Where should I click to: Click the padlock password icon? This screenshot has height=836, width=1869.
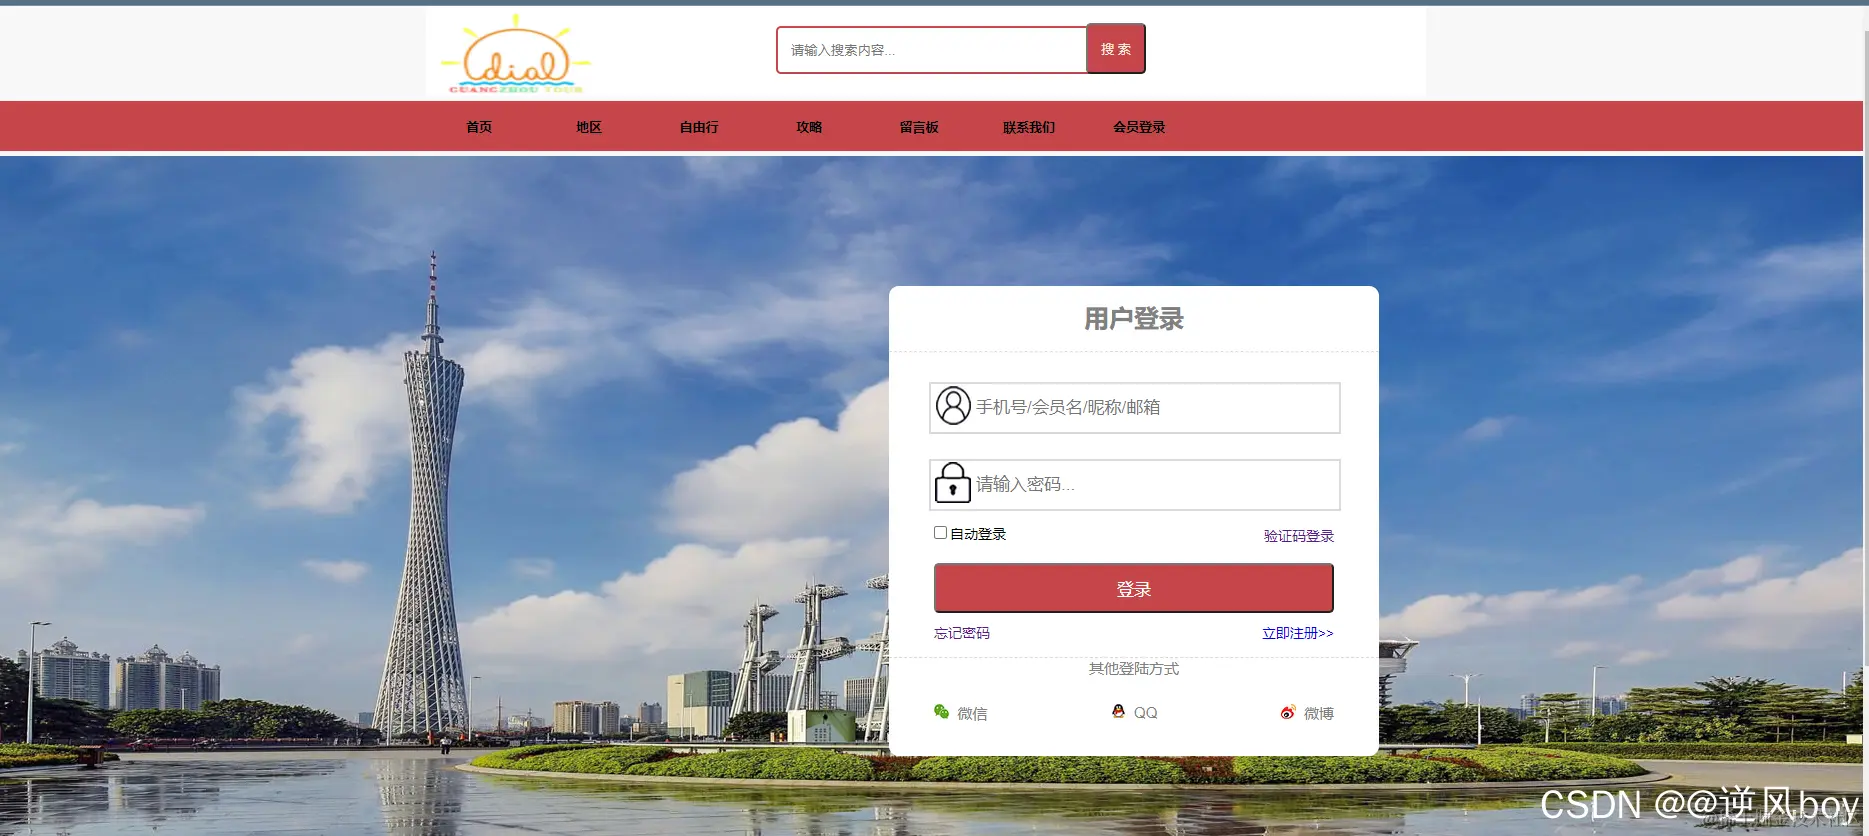(952, 483)
